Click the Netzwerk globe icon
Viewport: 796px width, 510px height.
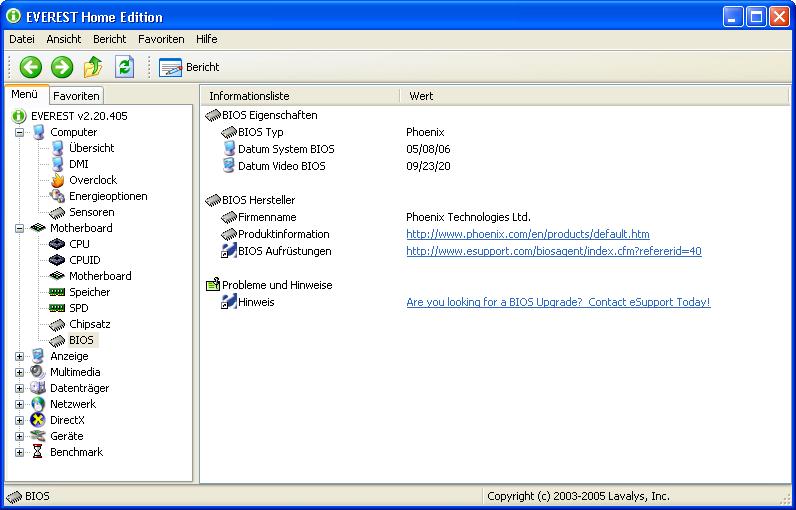pyautogui.click(x=38, y=404)
